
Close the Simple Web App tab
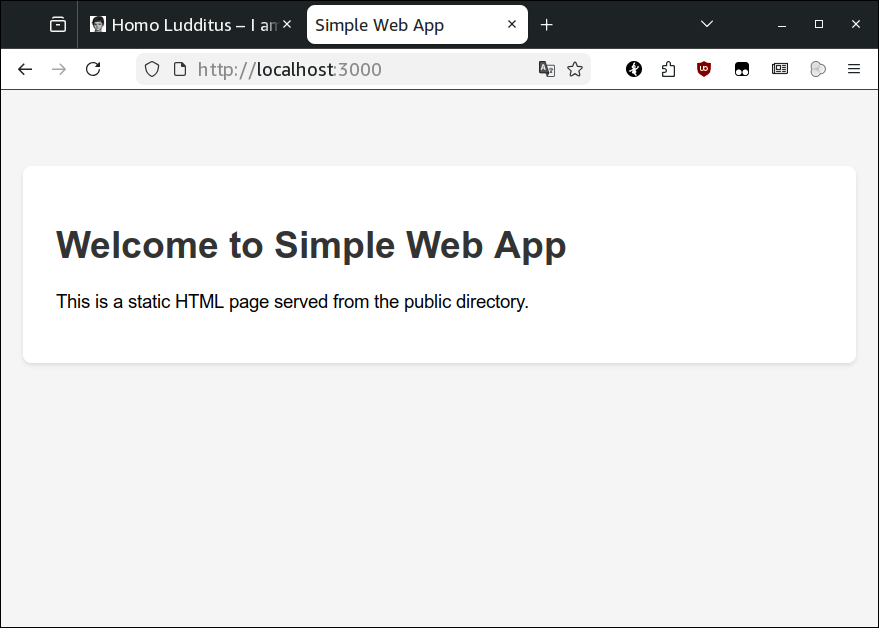pyautogui.click(x=512, y=25)
